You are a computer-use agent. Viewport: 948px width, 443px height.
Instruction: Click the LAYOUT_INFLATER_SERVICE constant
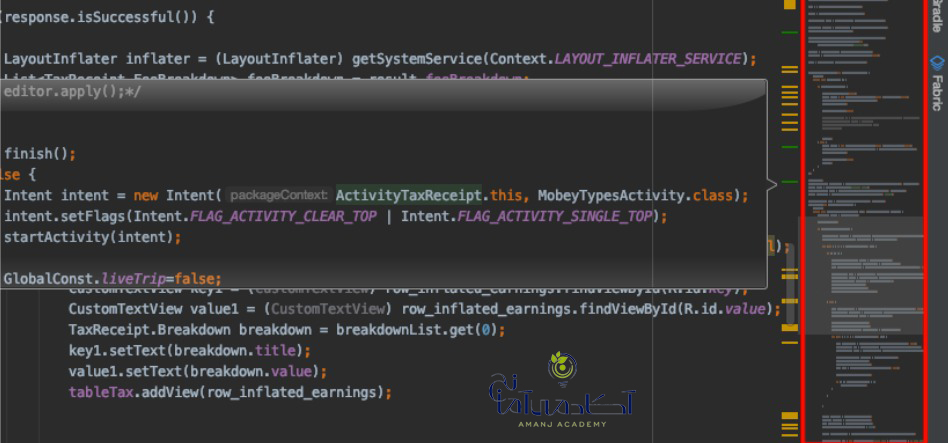tap(648, 59)
